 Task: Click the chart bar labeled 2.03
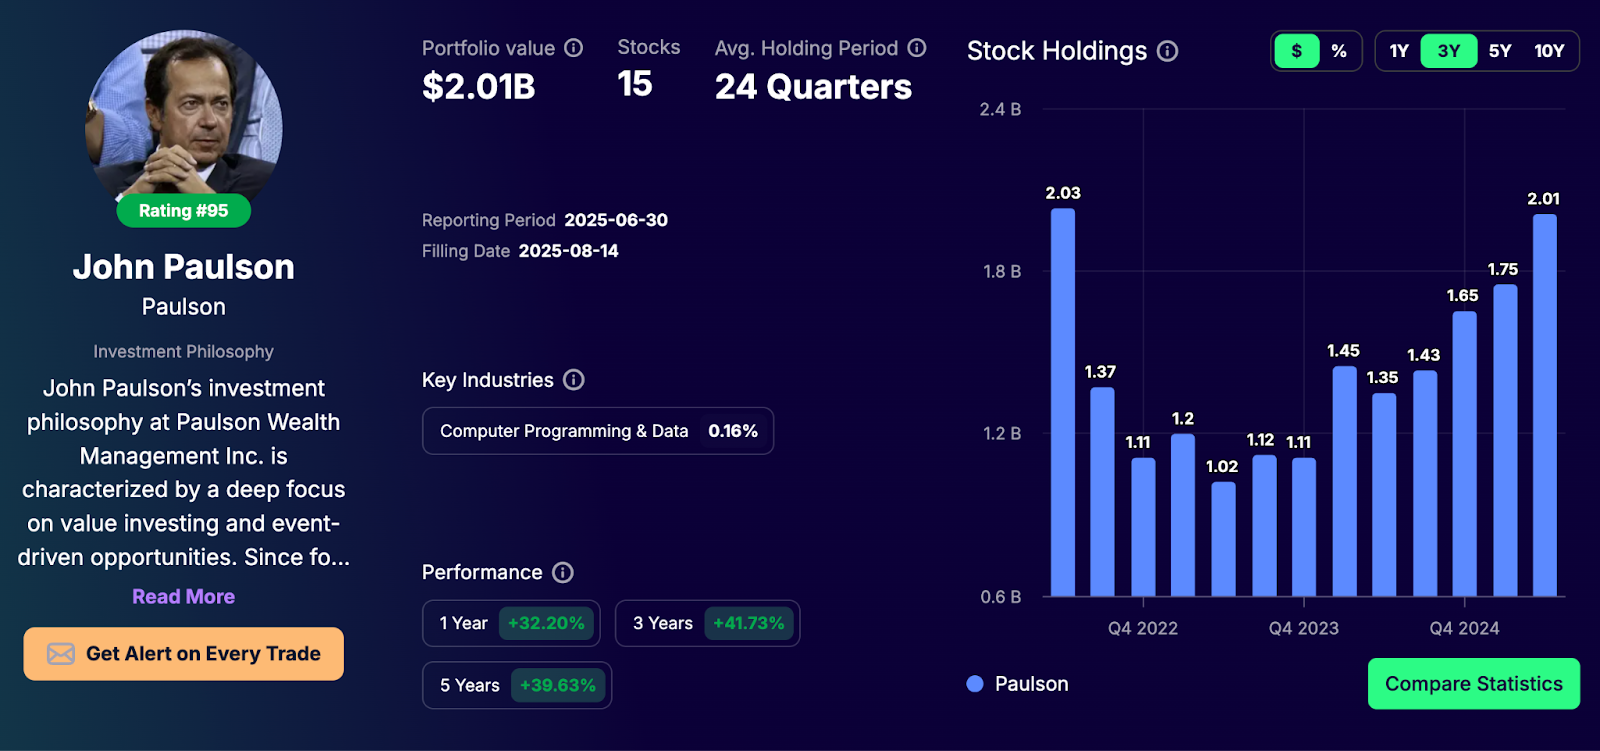coord(1063,402)
